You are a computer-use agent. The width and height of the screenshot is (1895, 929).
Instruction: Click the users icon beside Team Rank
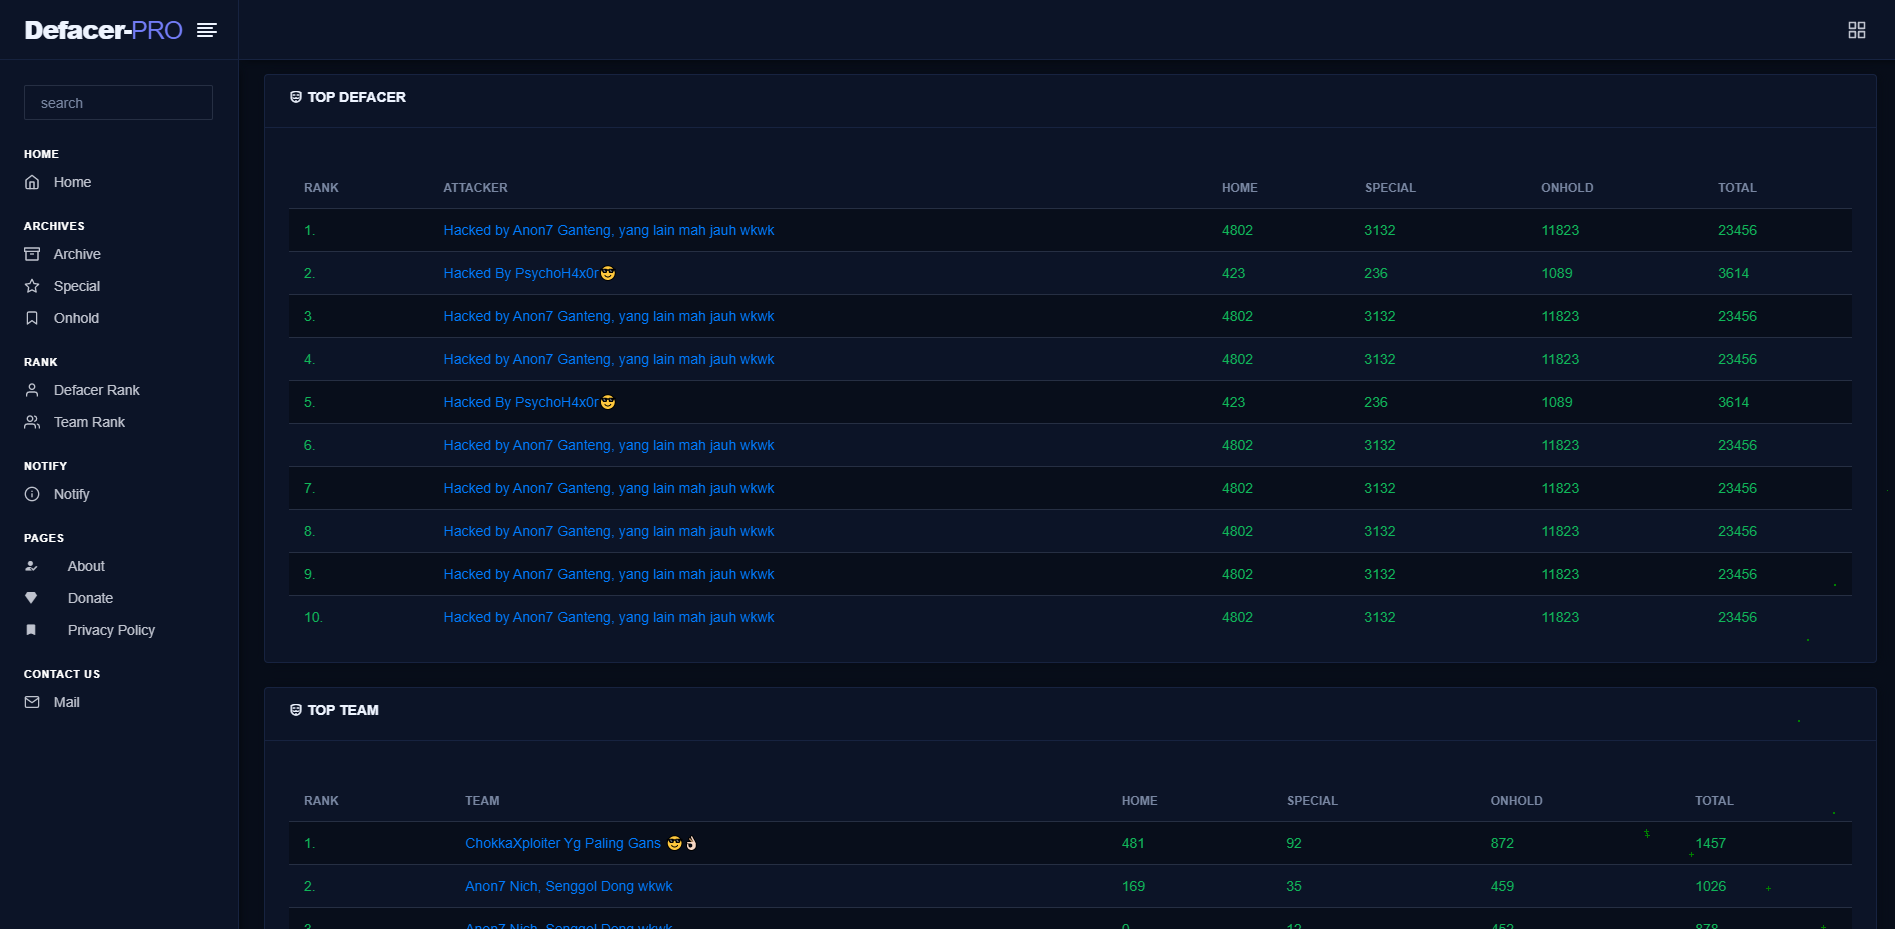(32, 422)
